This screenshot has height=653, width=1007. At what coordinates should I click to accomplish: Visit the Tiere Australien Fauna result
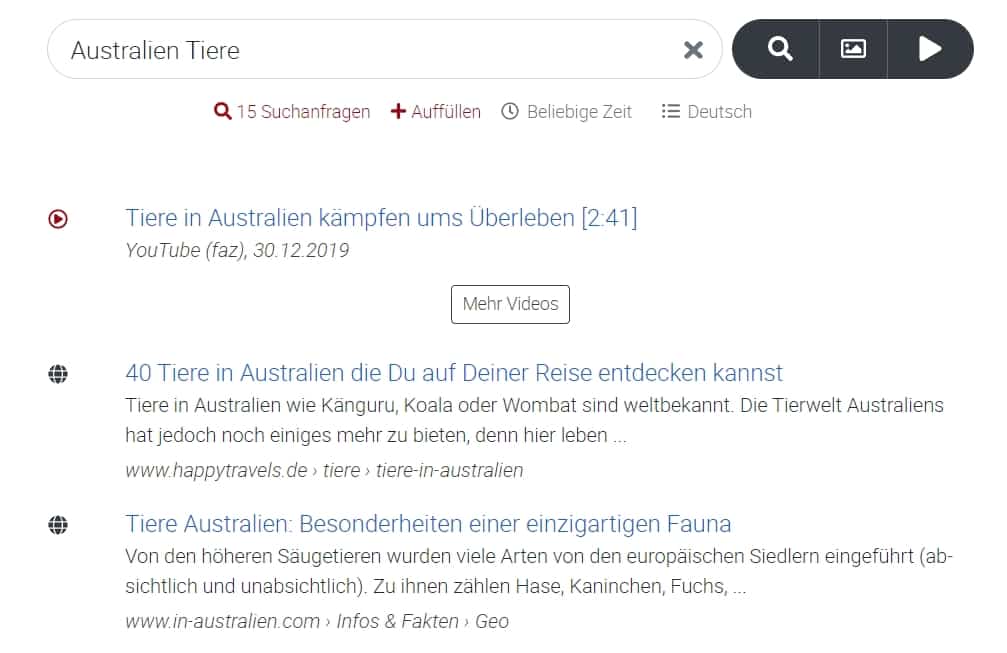click(x=427, y=524)
